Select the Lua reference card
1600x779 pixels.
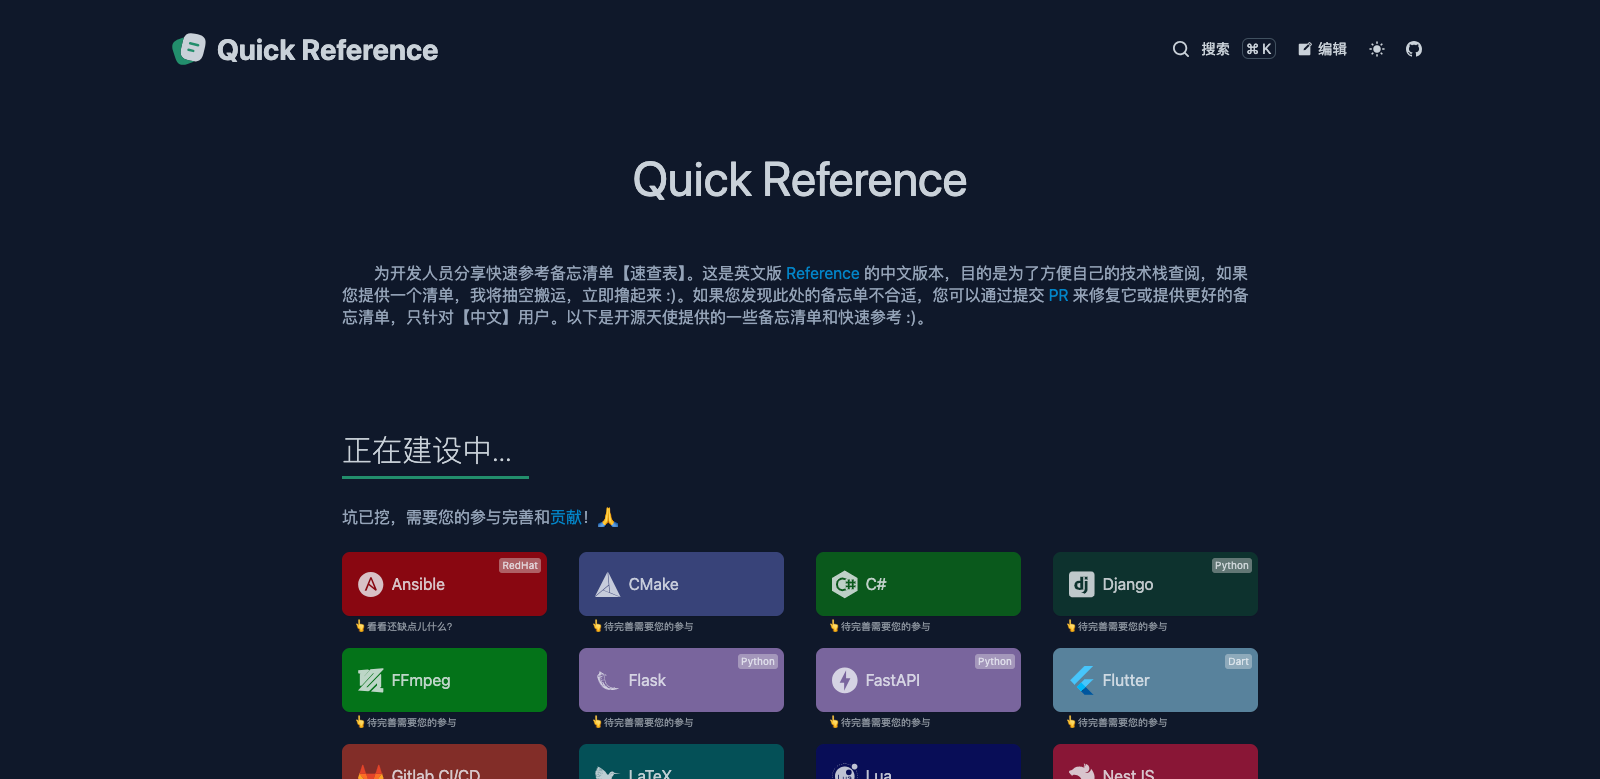(x=918, y=765)
